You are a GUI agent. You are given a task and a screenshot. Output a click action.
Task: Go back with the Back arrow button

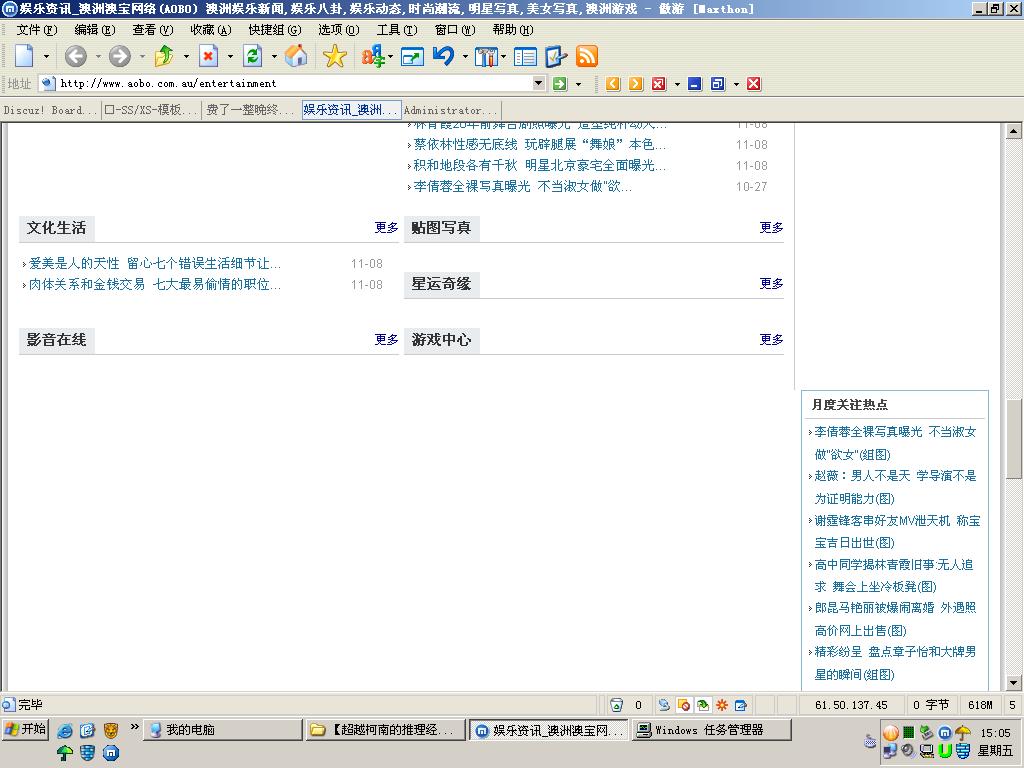[75, 56]
